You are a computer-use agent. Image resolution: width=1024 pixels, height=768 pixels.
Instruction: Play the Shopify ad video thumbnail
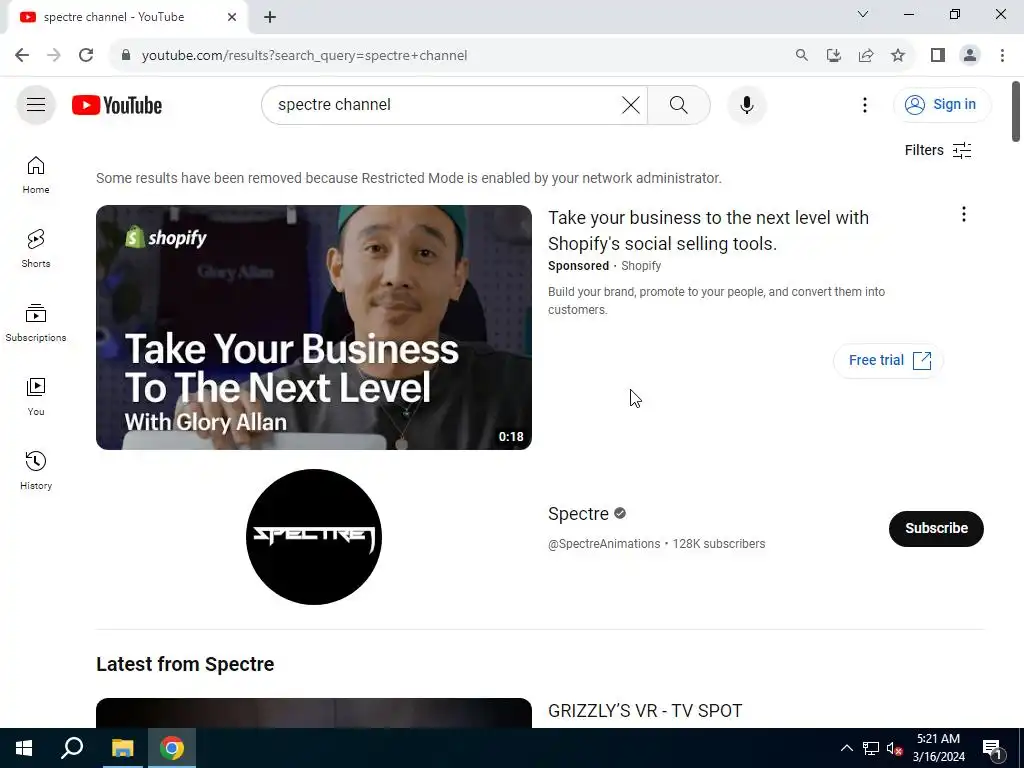coord(313,327)
